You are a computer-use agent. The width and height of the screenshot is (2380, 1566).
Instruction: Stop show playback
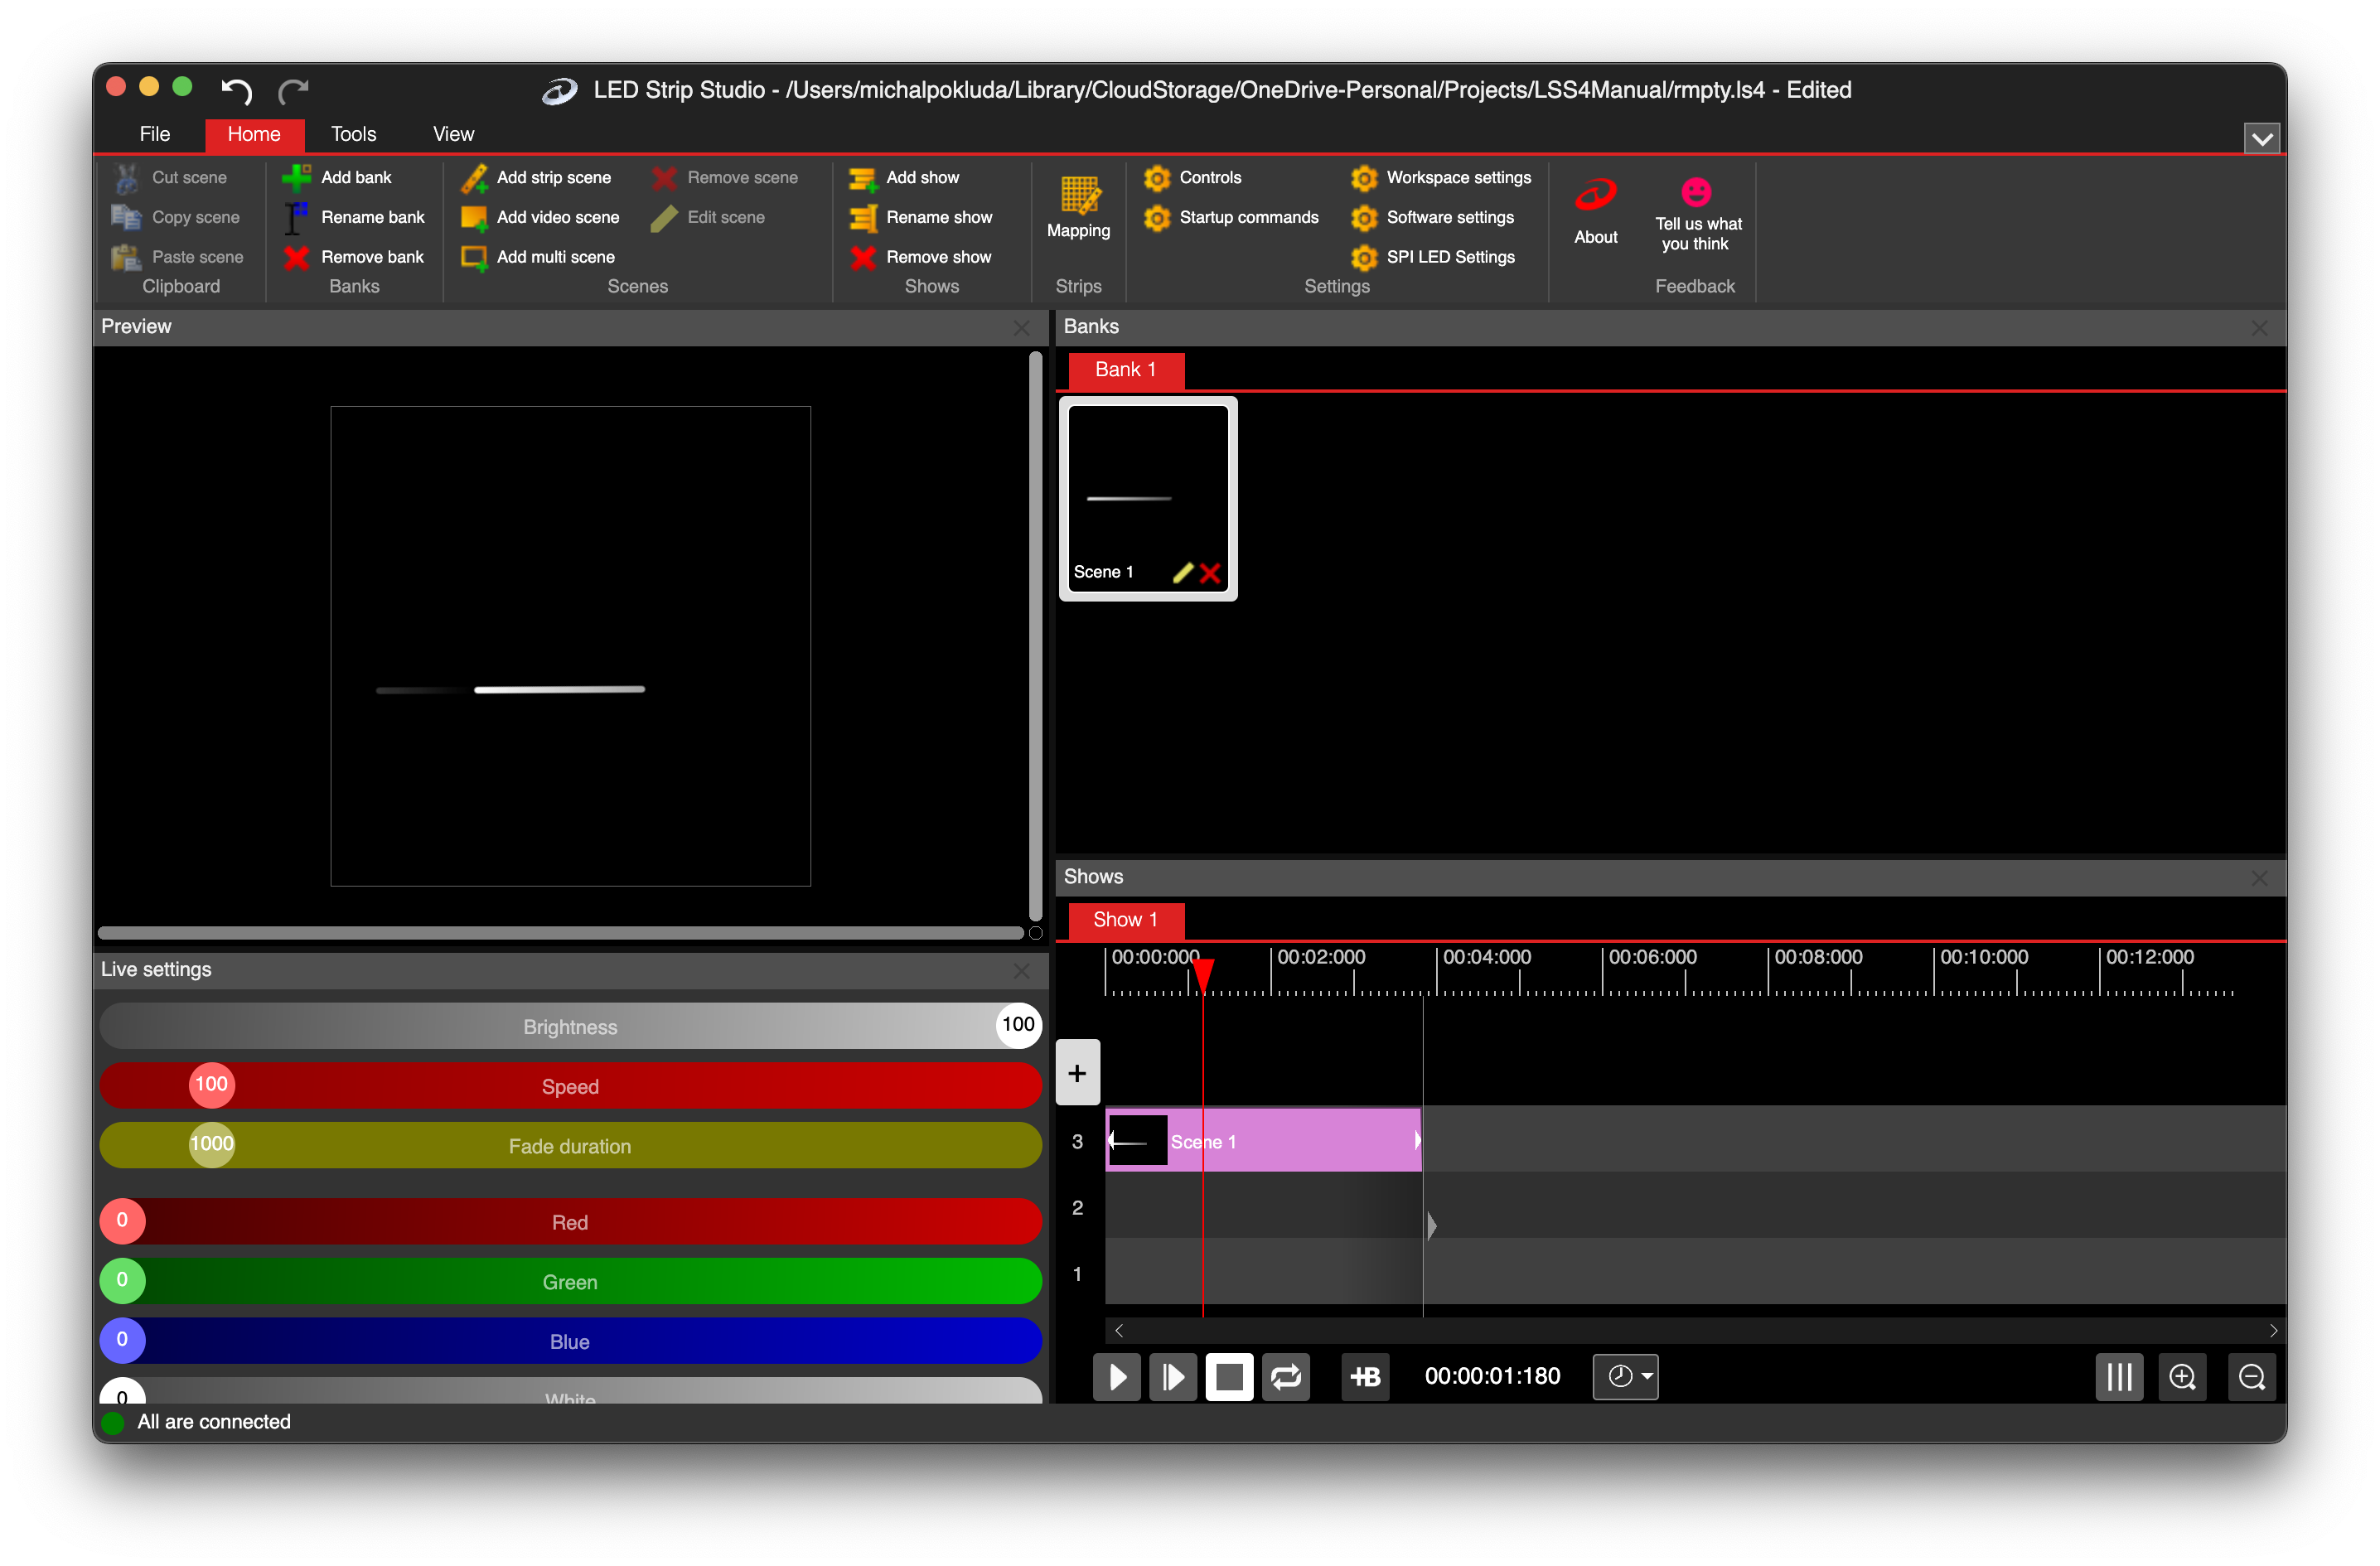(x=1229, y=1376)
